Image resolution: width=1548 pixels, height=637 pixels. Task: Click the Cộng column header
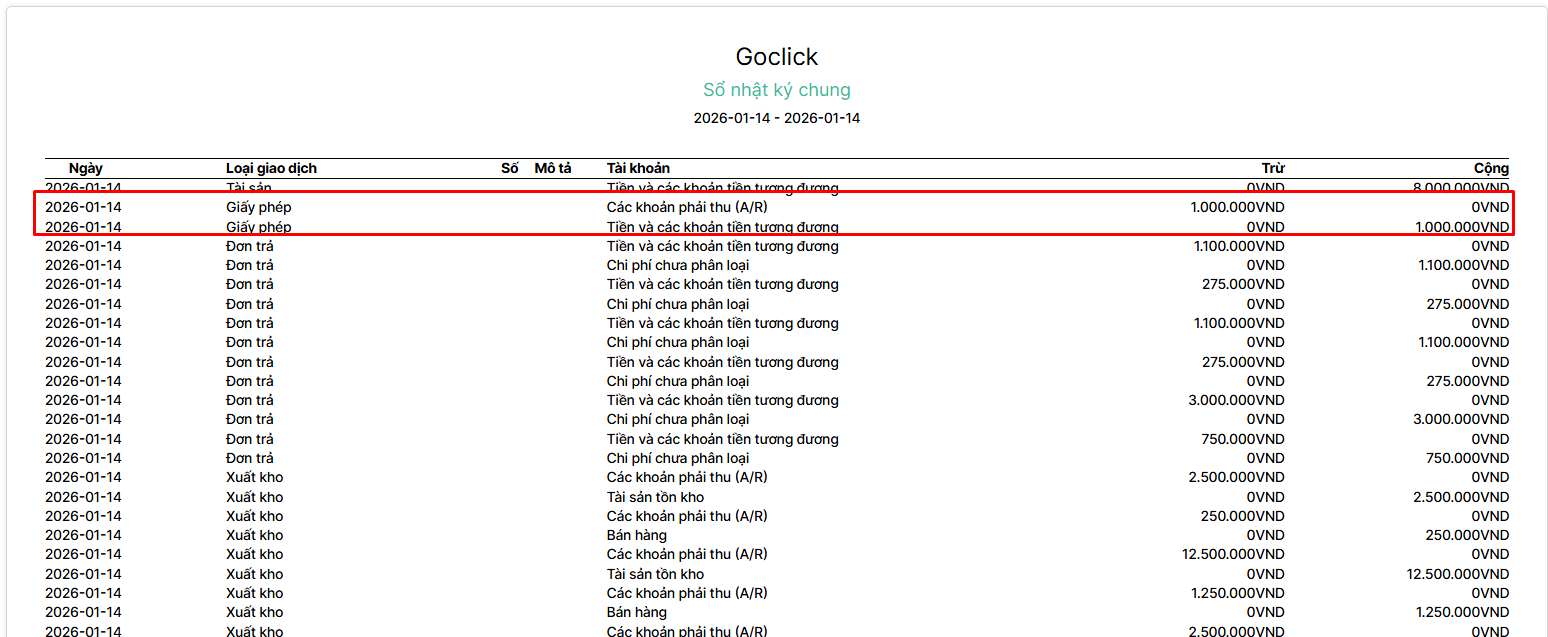[1490, 168]
